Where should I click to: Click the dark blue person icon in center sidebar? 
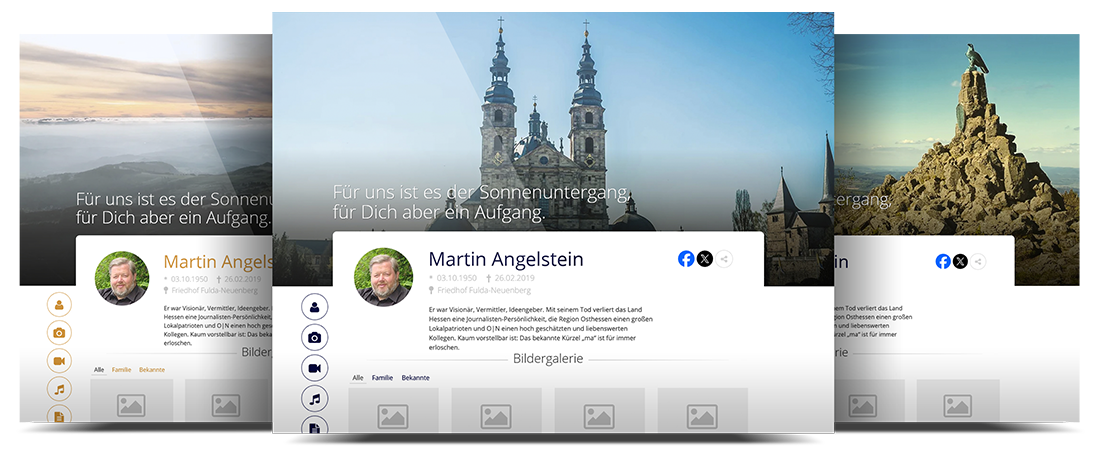[315, 307]
